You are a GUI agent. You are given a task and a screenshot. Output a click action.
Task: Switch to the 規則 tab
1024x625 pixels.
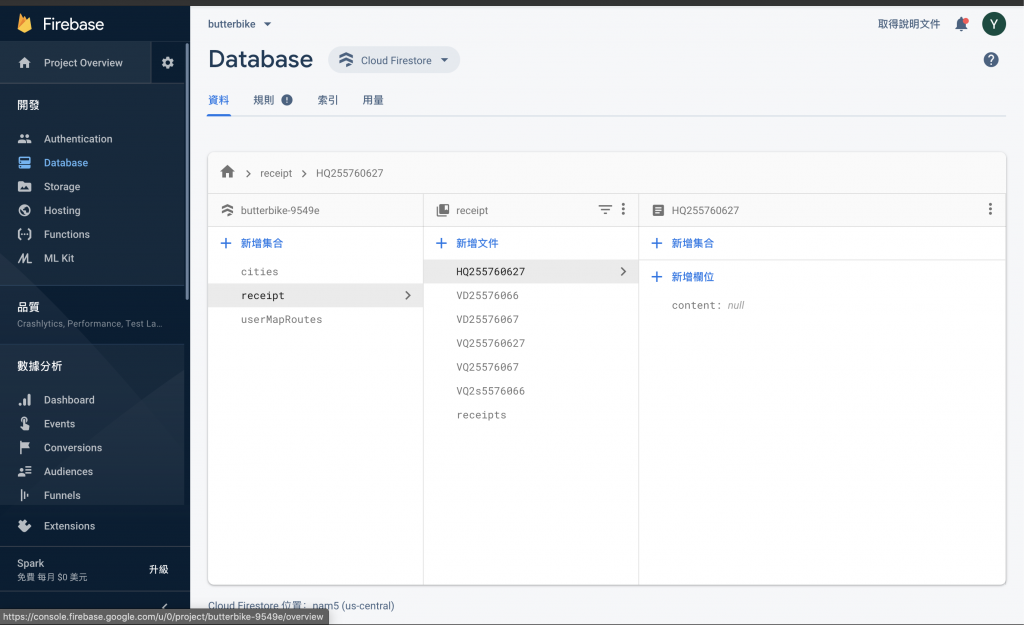point(264,100)
